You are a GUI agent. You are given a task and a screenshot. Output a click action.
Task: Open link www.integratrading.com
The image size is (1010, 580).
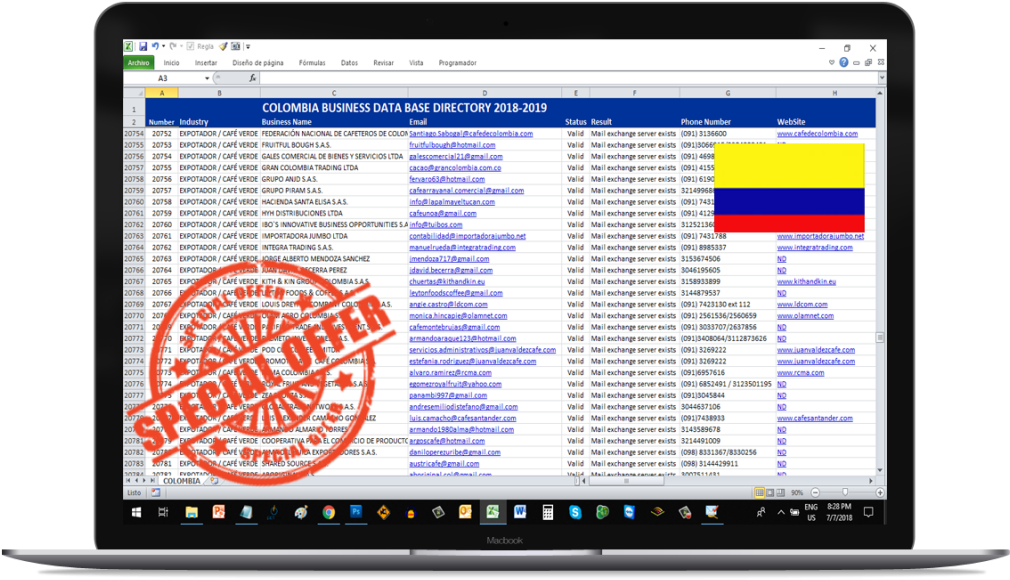815,247
